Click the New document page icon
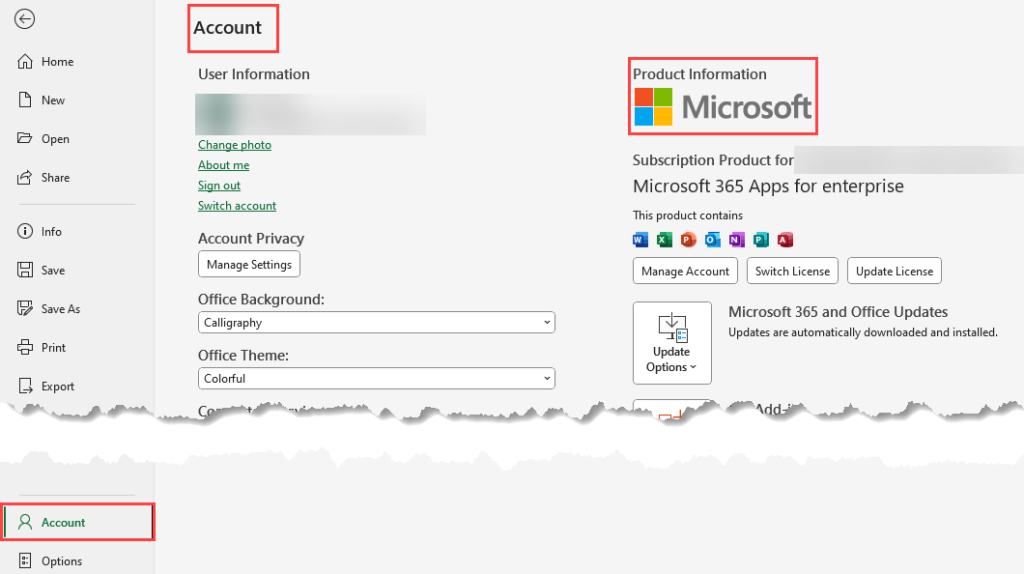 click(x=25, y=100)
